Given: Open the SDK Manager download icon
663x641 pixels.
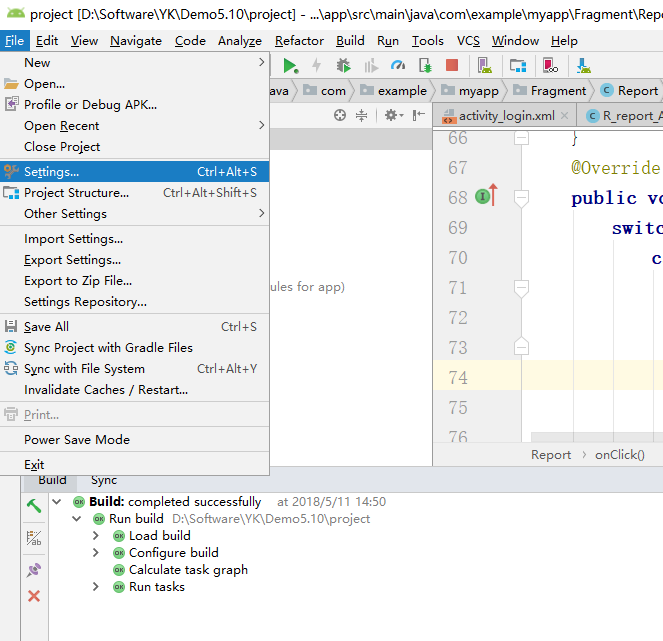Looking at the screenshot, I should 584,66.
